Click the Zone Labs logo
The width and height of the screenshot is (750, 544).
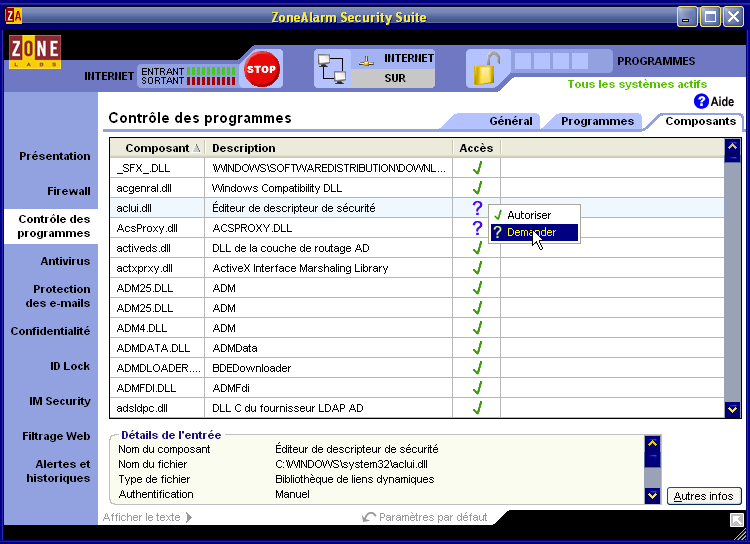tap(35, 52)
